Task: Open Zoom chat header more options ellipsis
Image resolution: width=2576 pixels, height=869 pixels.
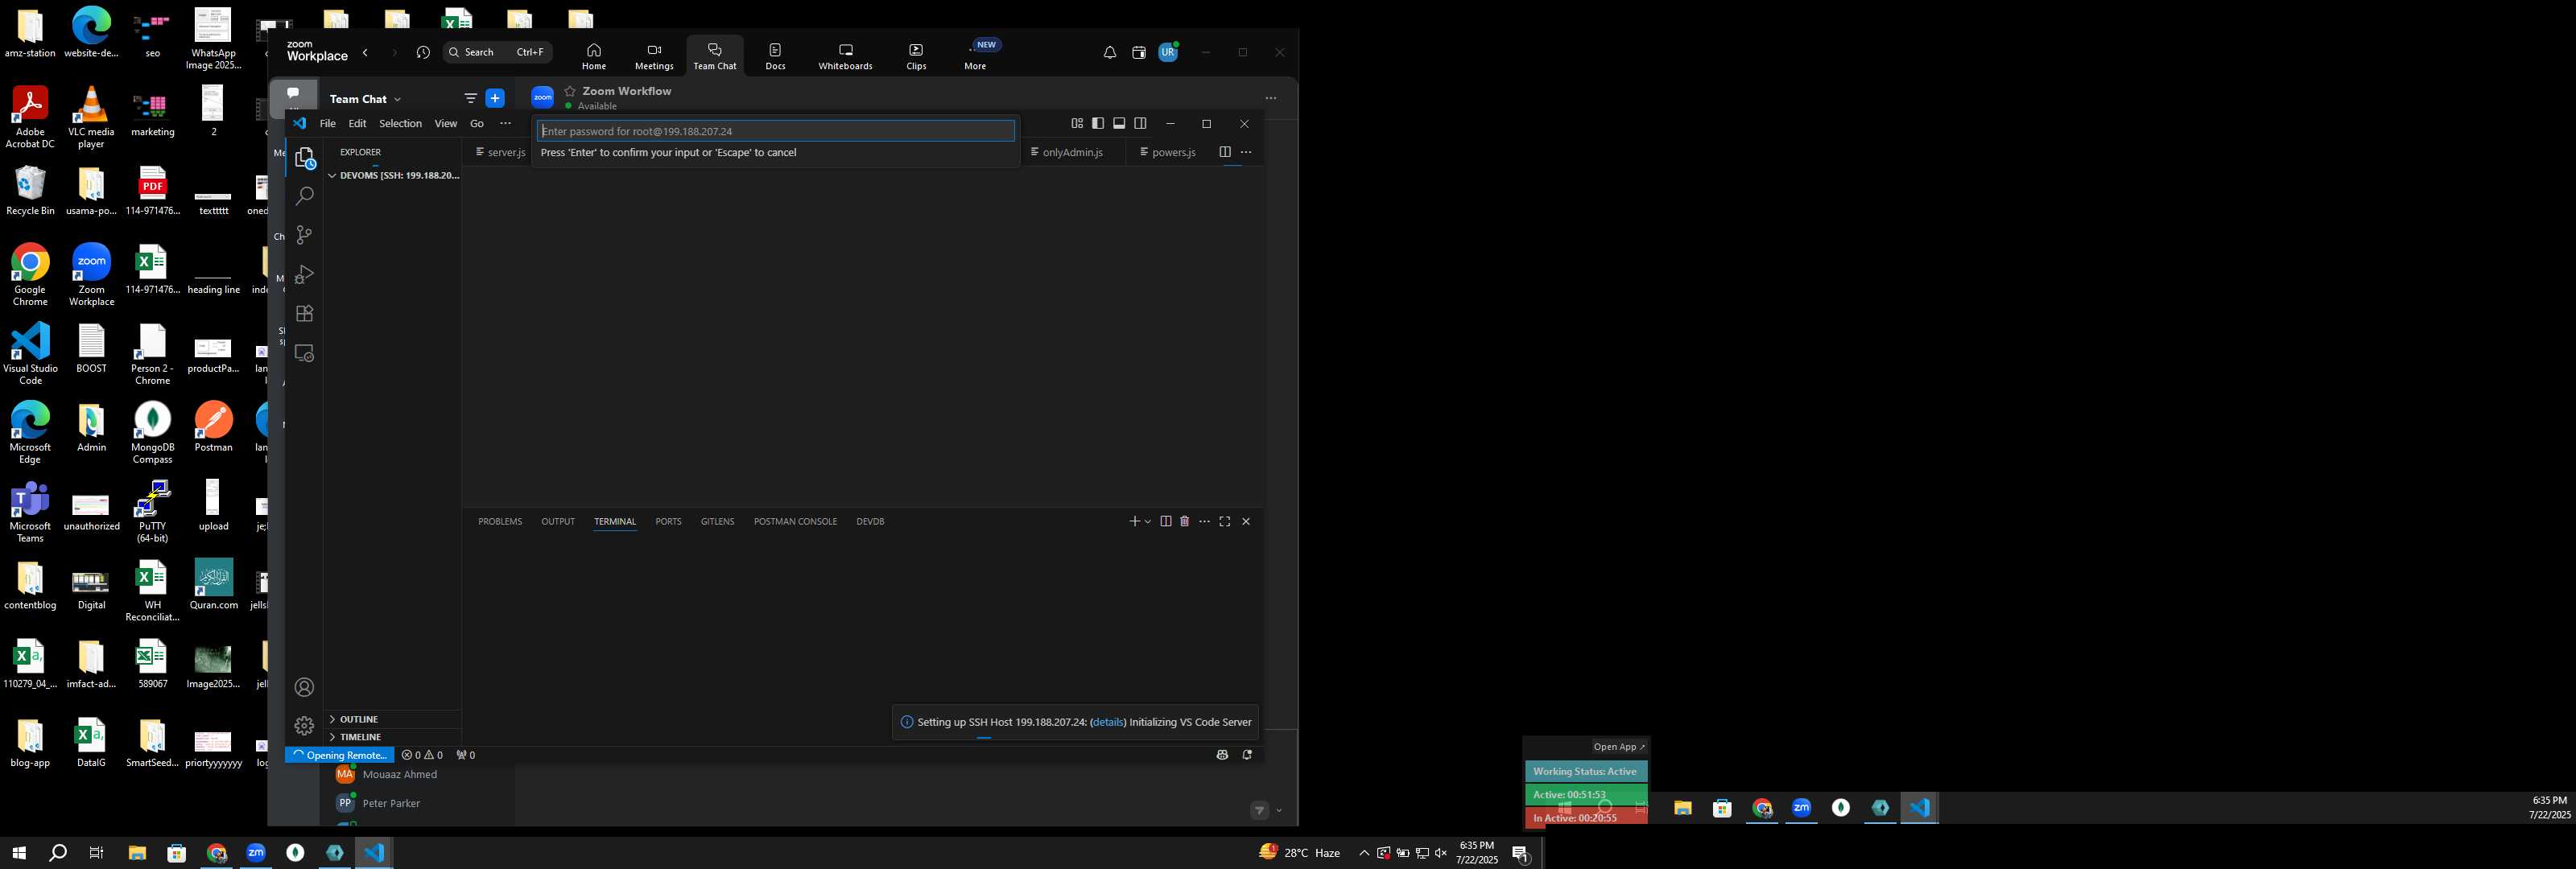Action: [1271, 98]
